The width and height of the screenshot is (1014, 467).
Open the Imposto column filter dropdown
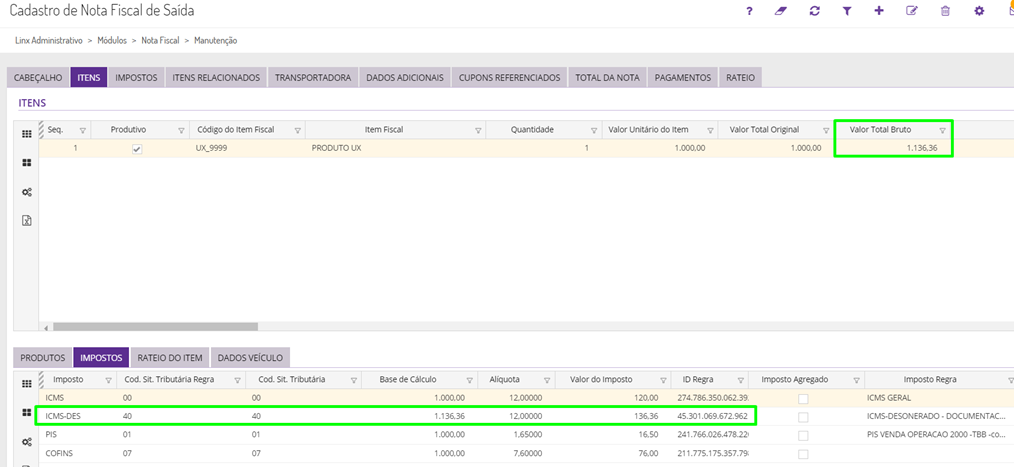click(108, 380)
